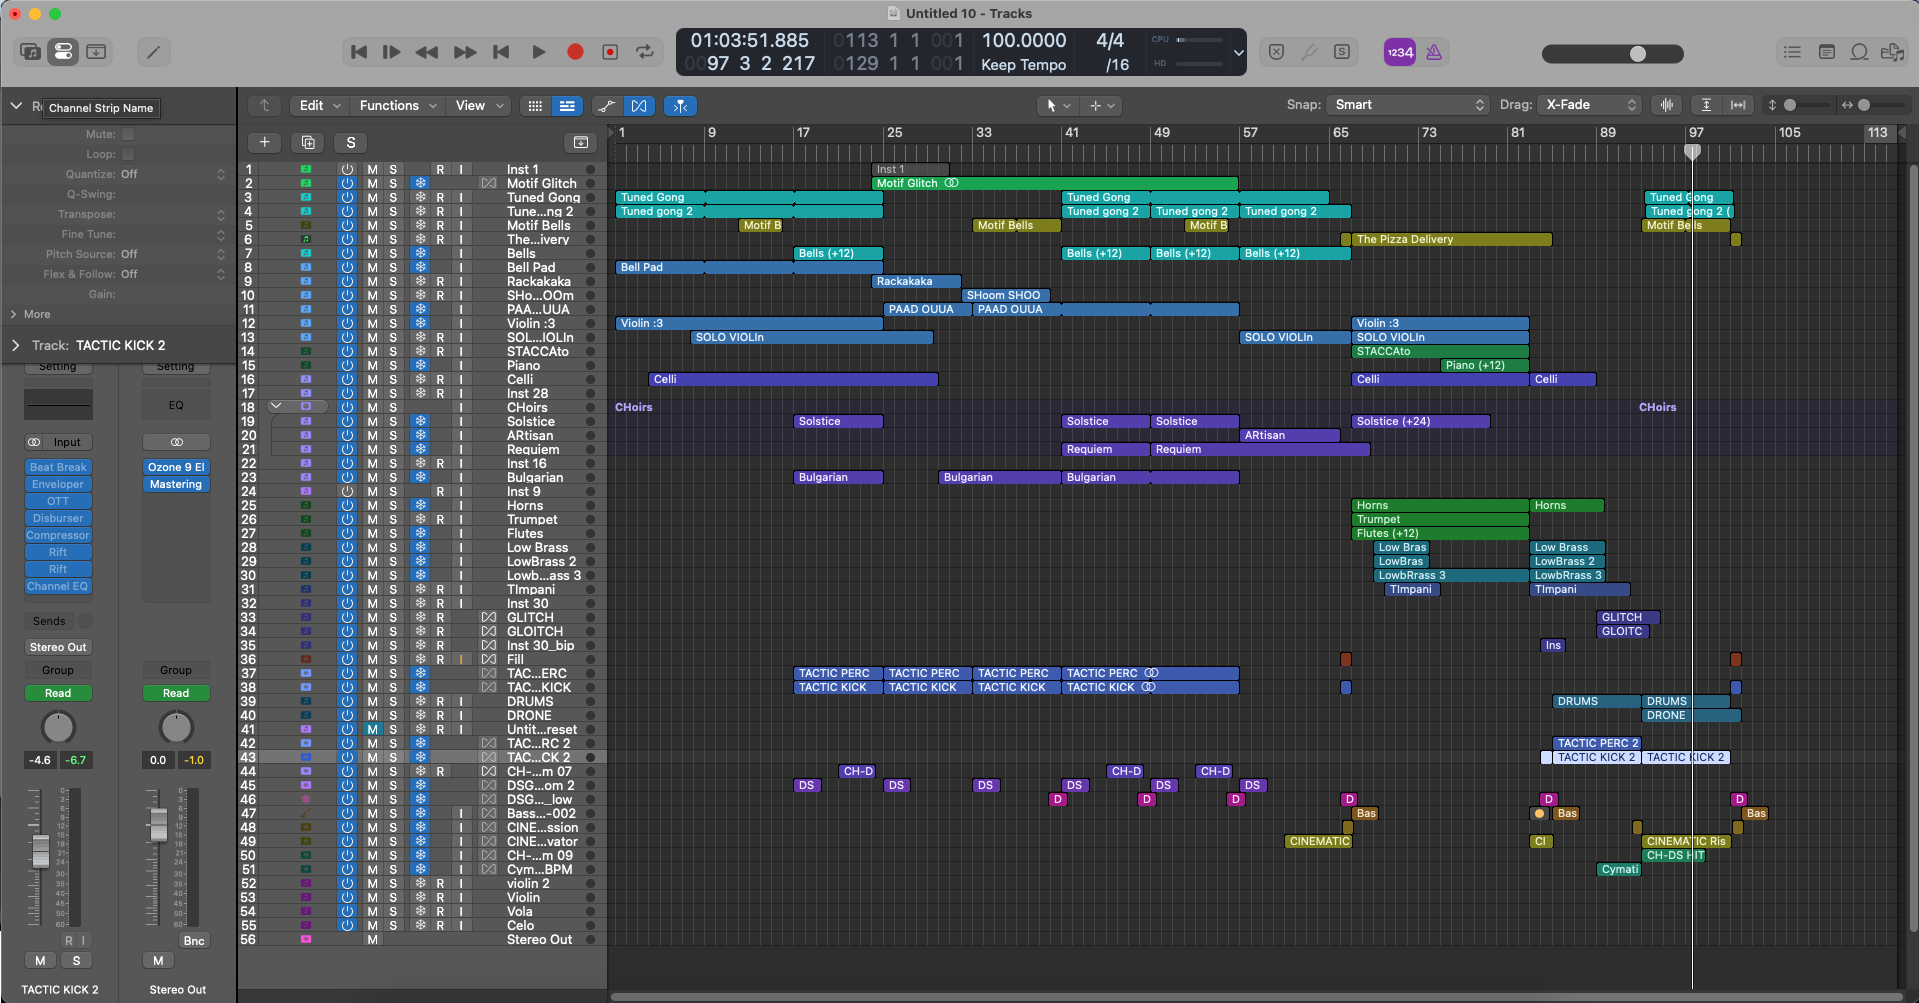Open the Library panel button
The height and width of the screenshot is (1003, 1919).
[x=30, y=52]
